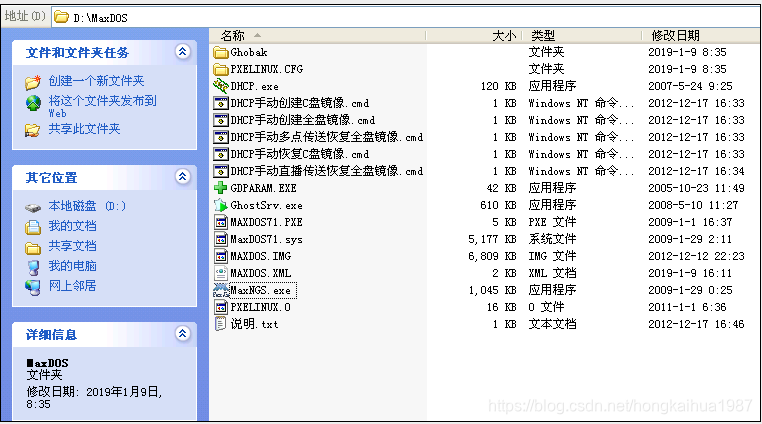Sort files by 大小 column header
762x424 pixels.
point(474,35)
